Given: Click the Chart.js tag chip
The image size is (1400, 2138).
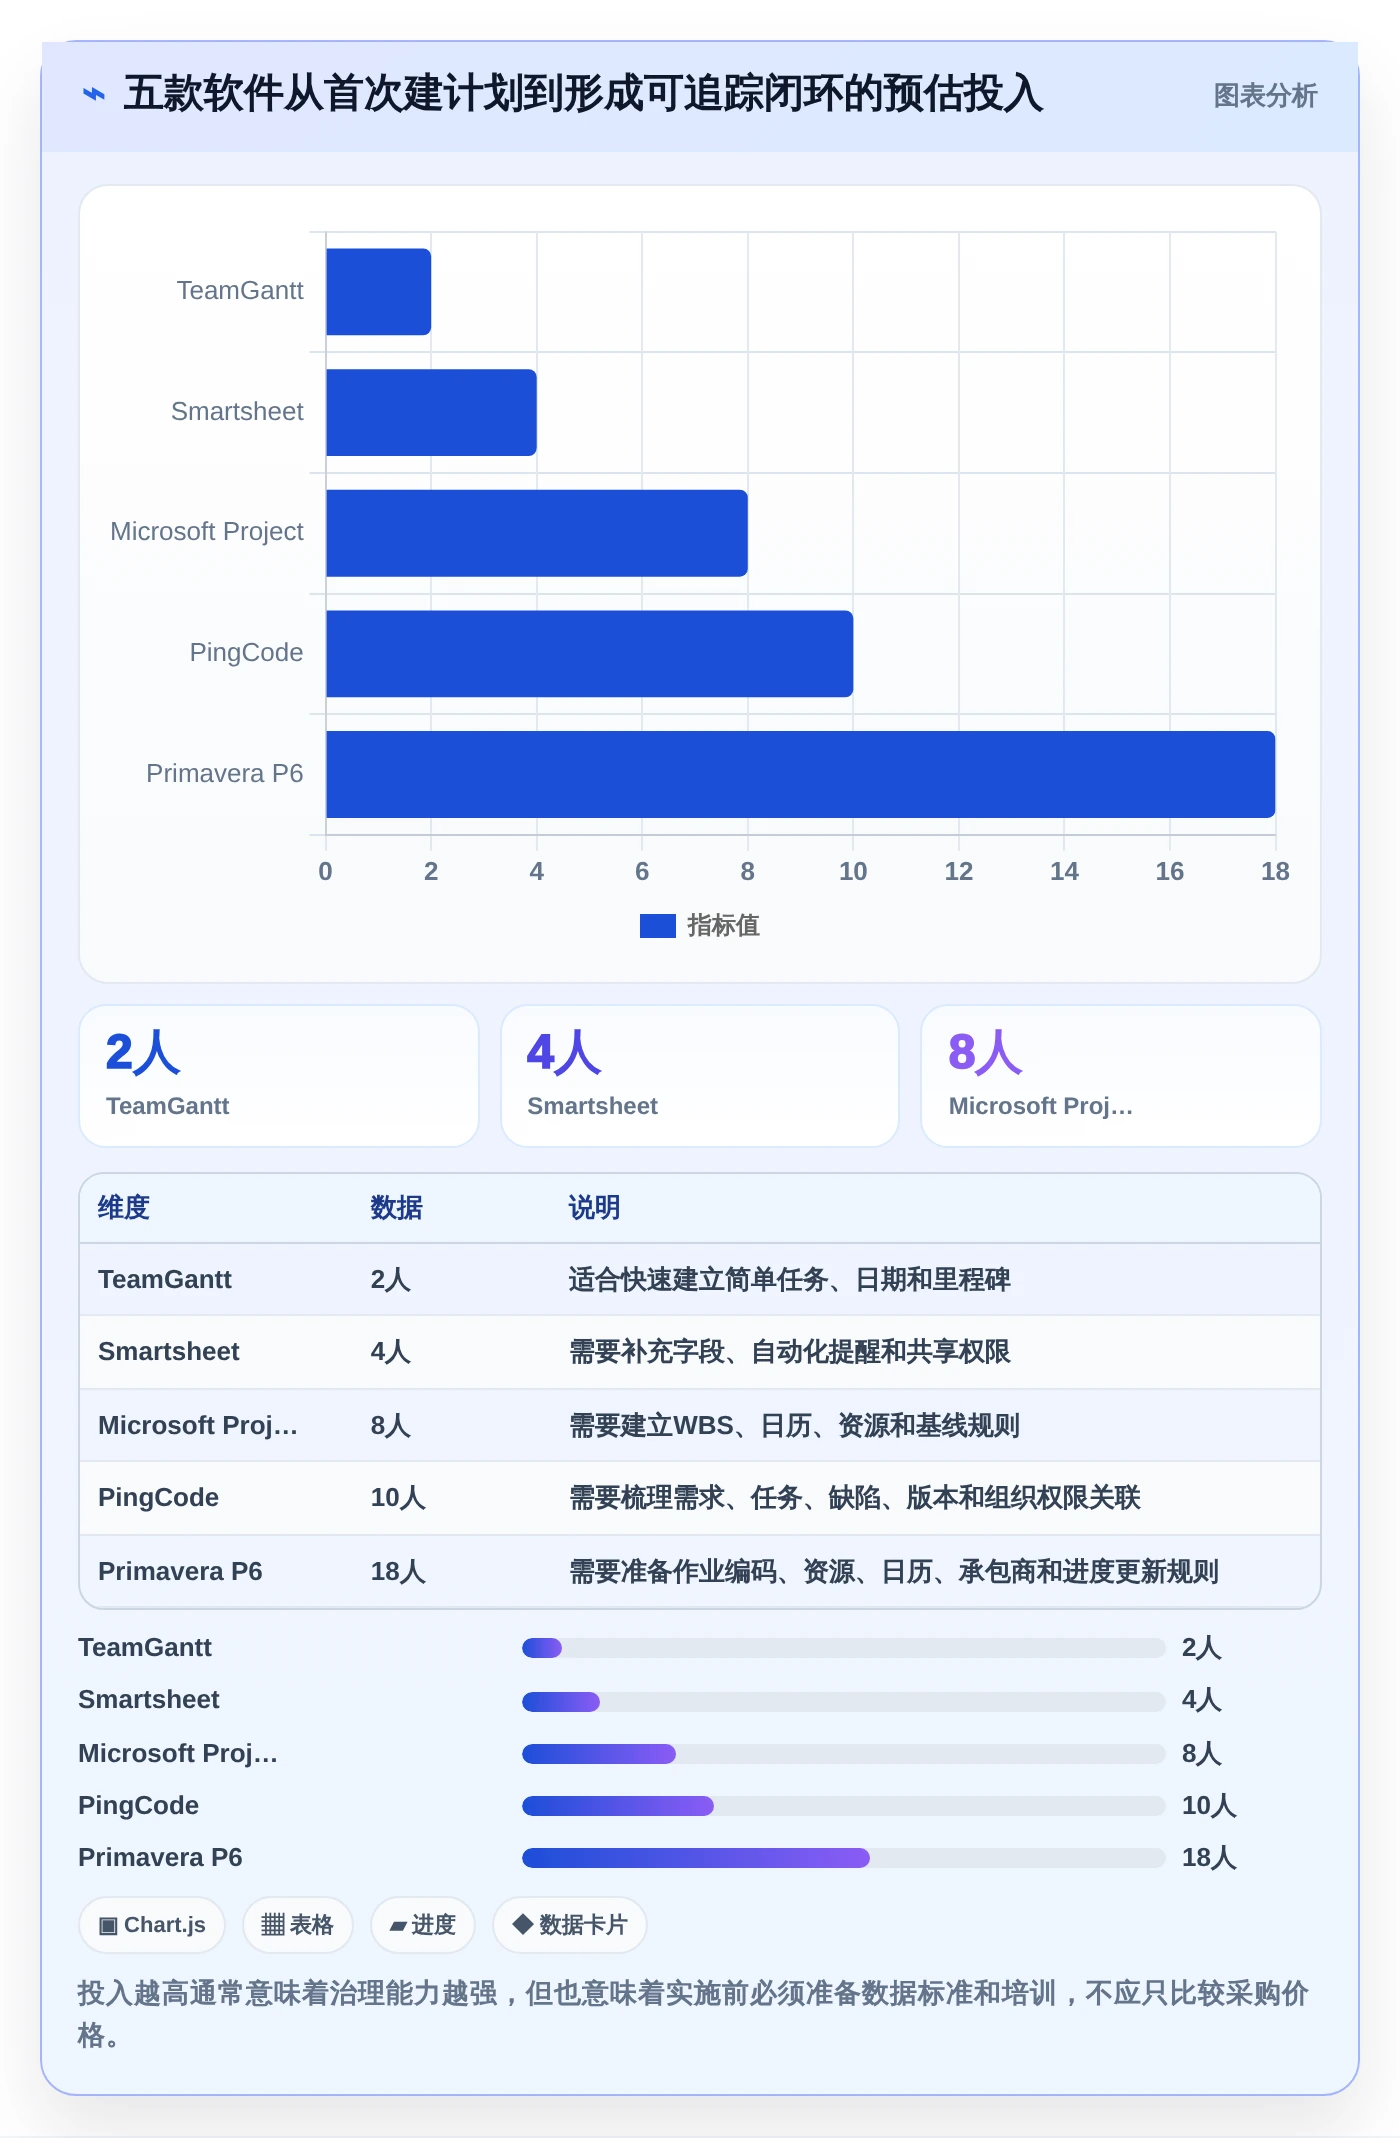Looking at the screenshot, I should click(152, 1925).
